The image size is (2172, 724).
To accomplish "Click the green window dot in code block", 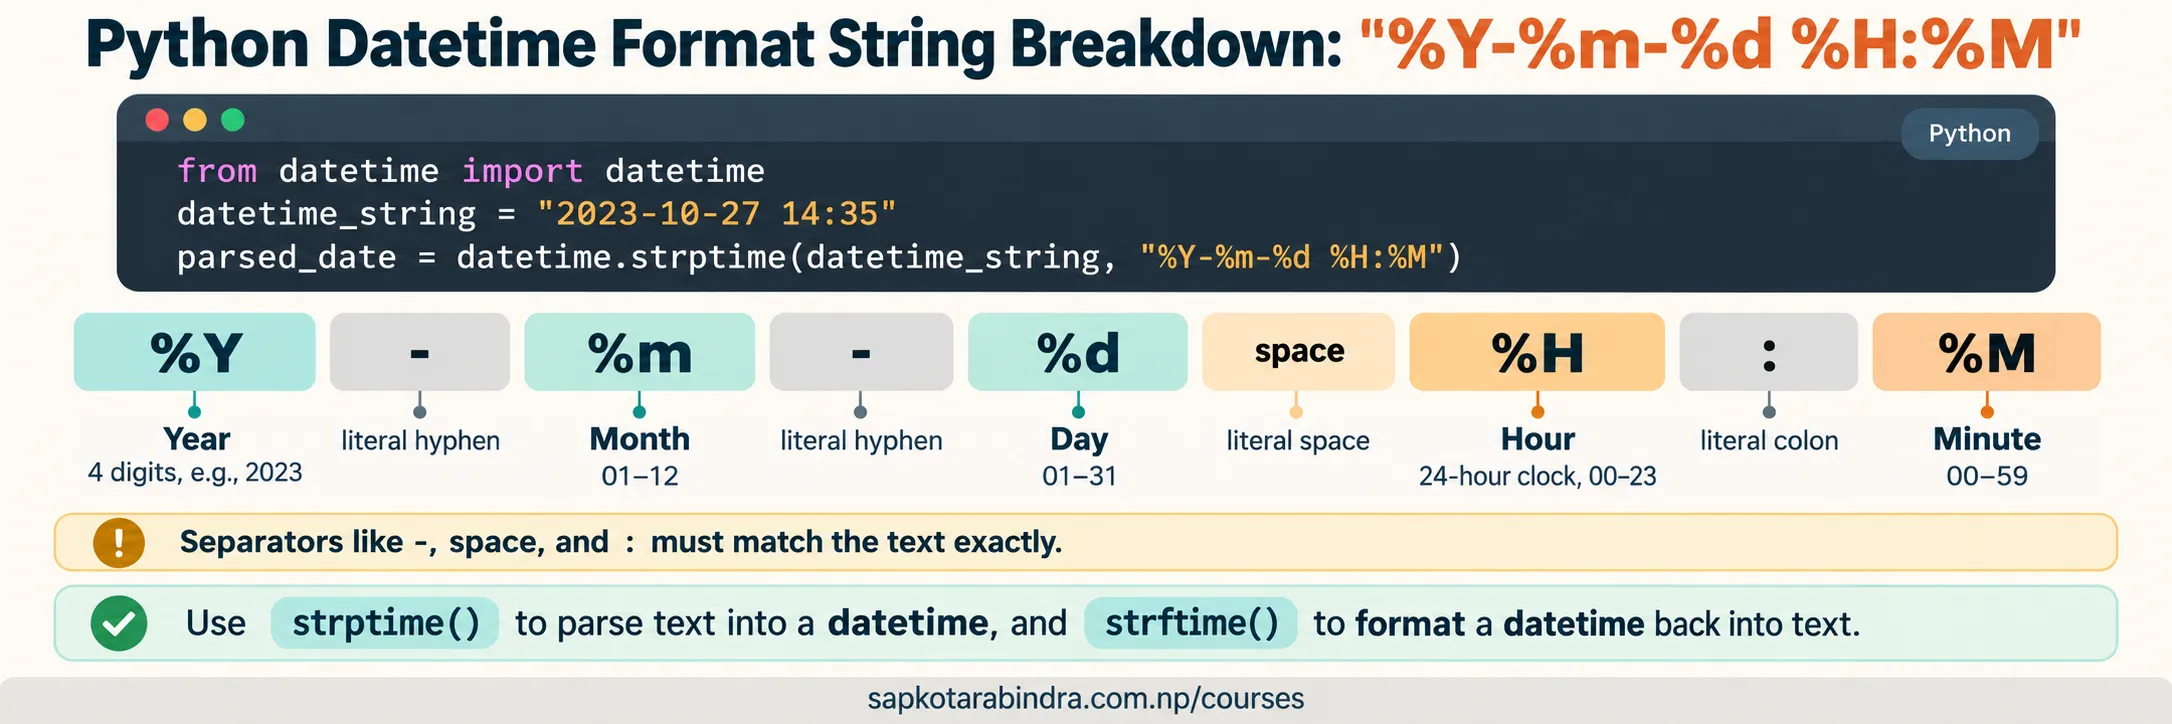I will (x=233, y=120).
